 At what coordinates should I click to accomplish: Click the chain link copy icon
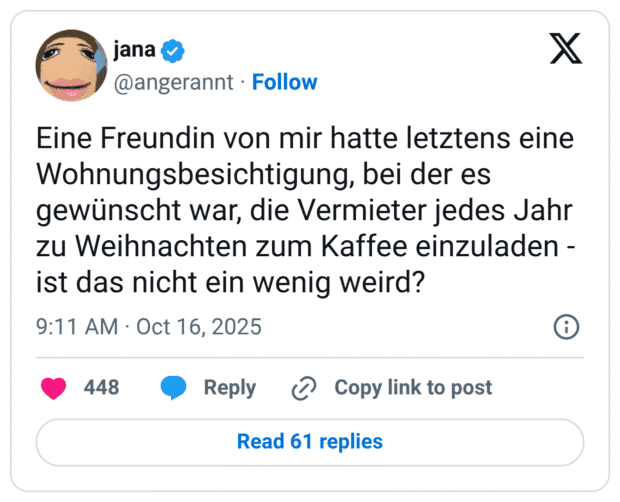click(303, 388)
